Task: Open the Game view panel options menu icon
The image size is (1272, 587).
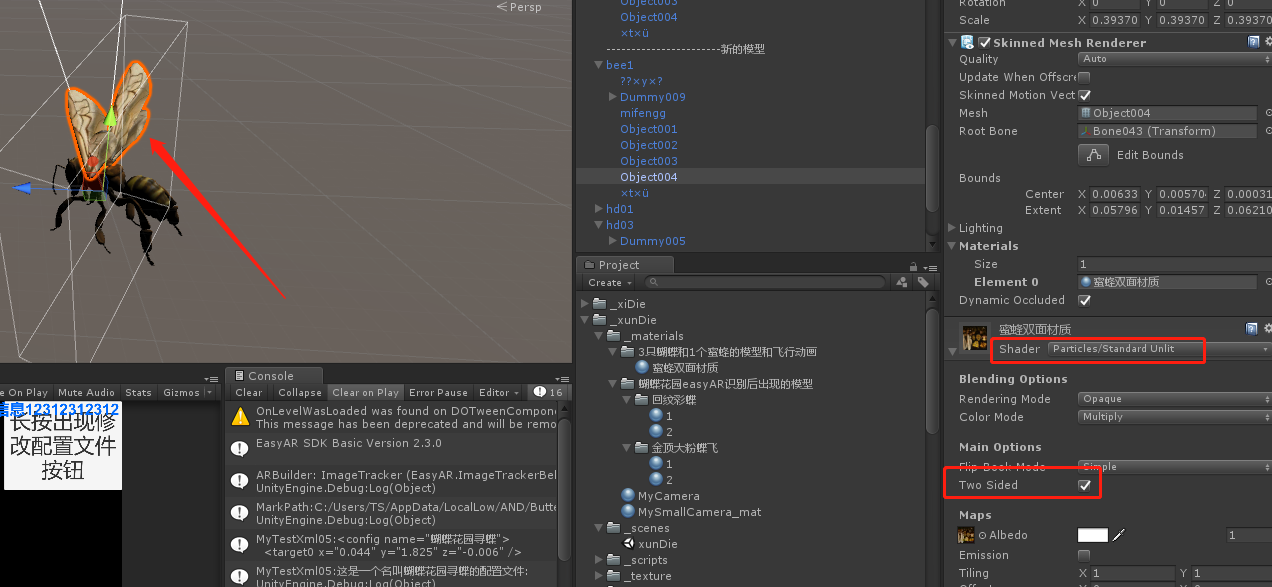Action: pyautogui.click(x=211, y=378)
